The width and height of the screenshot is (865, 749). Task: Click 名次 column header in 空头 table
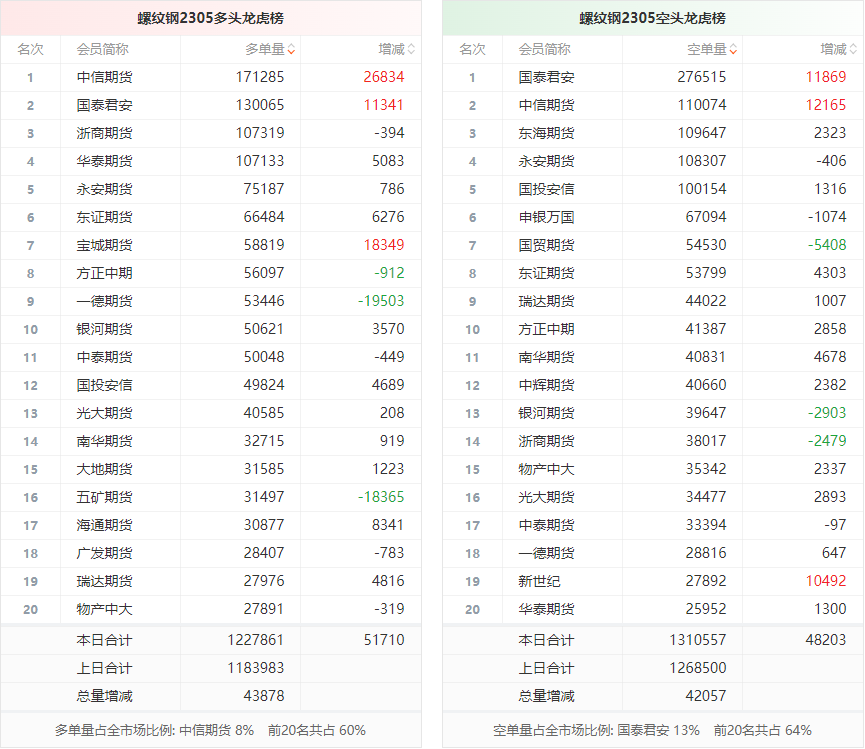472,49
